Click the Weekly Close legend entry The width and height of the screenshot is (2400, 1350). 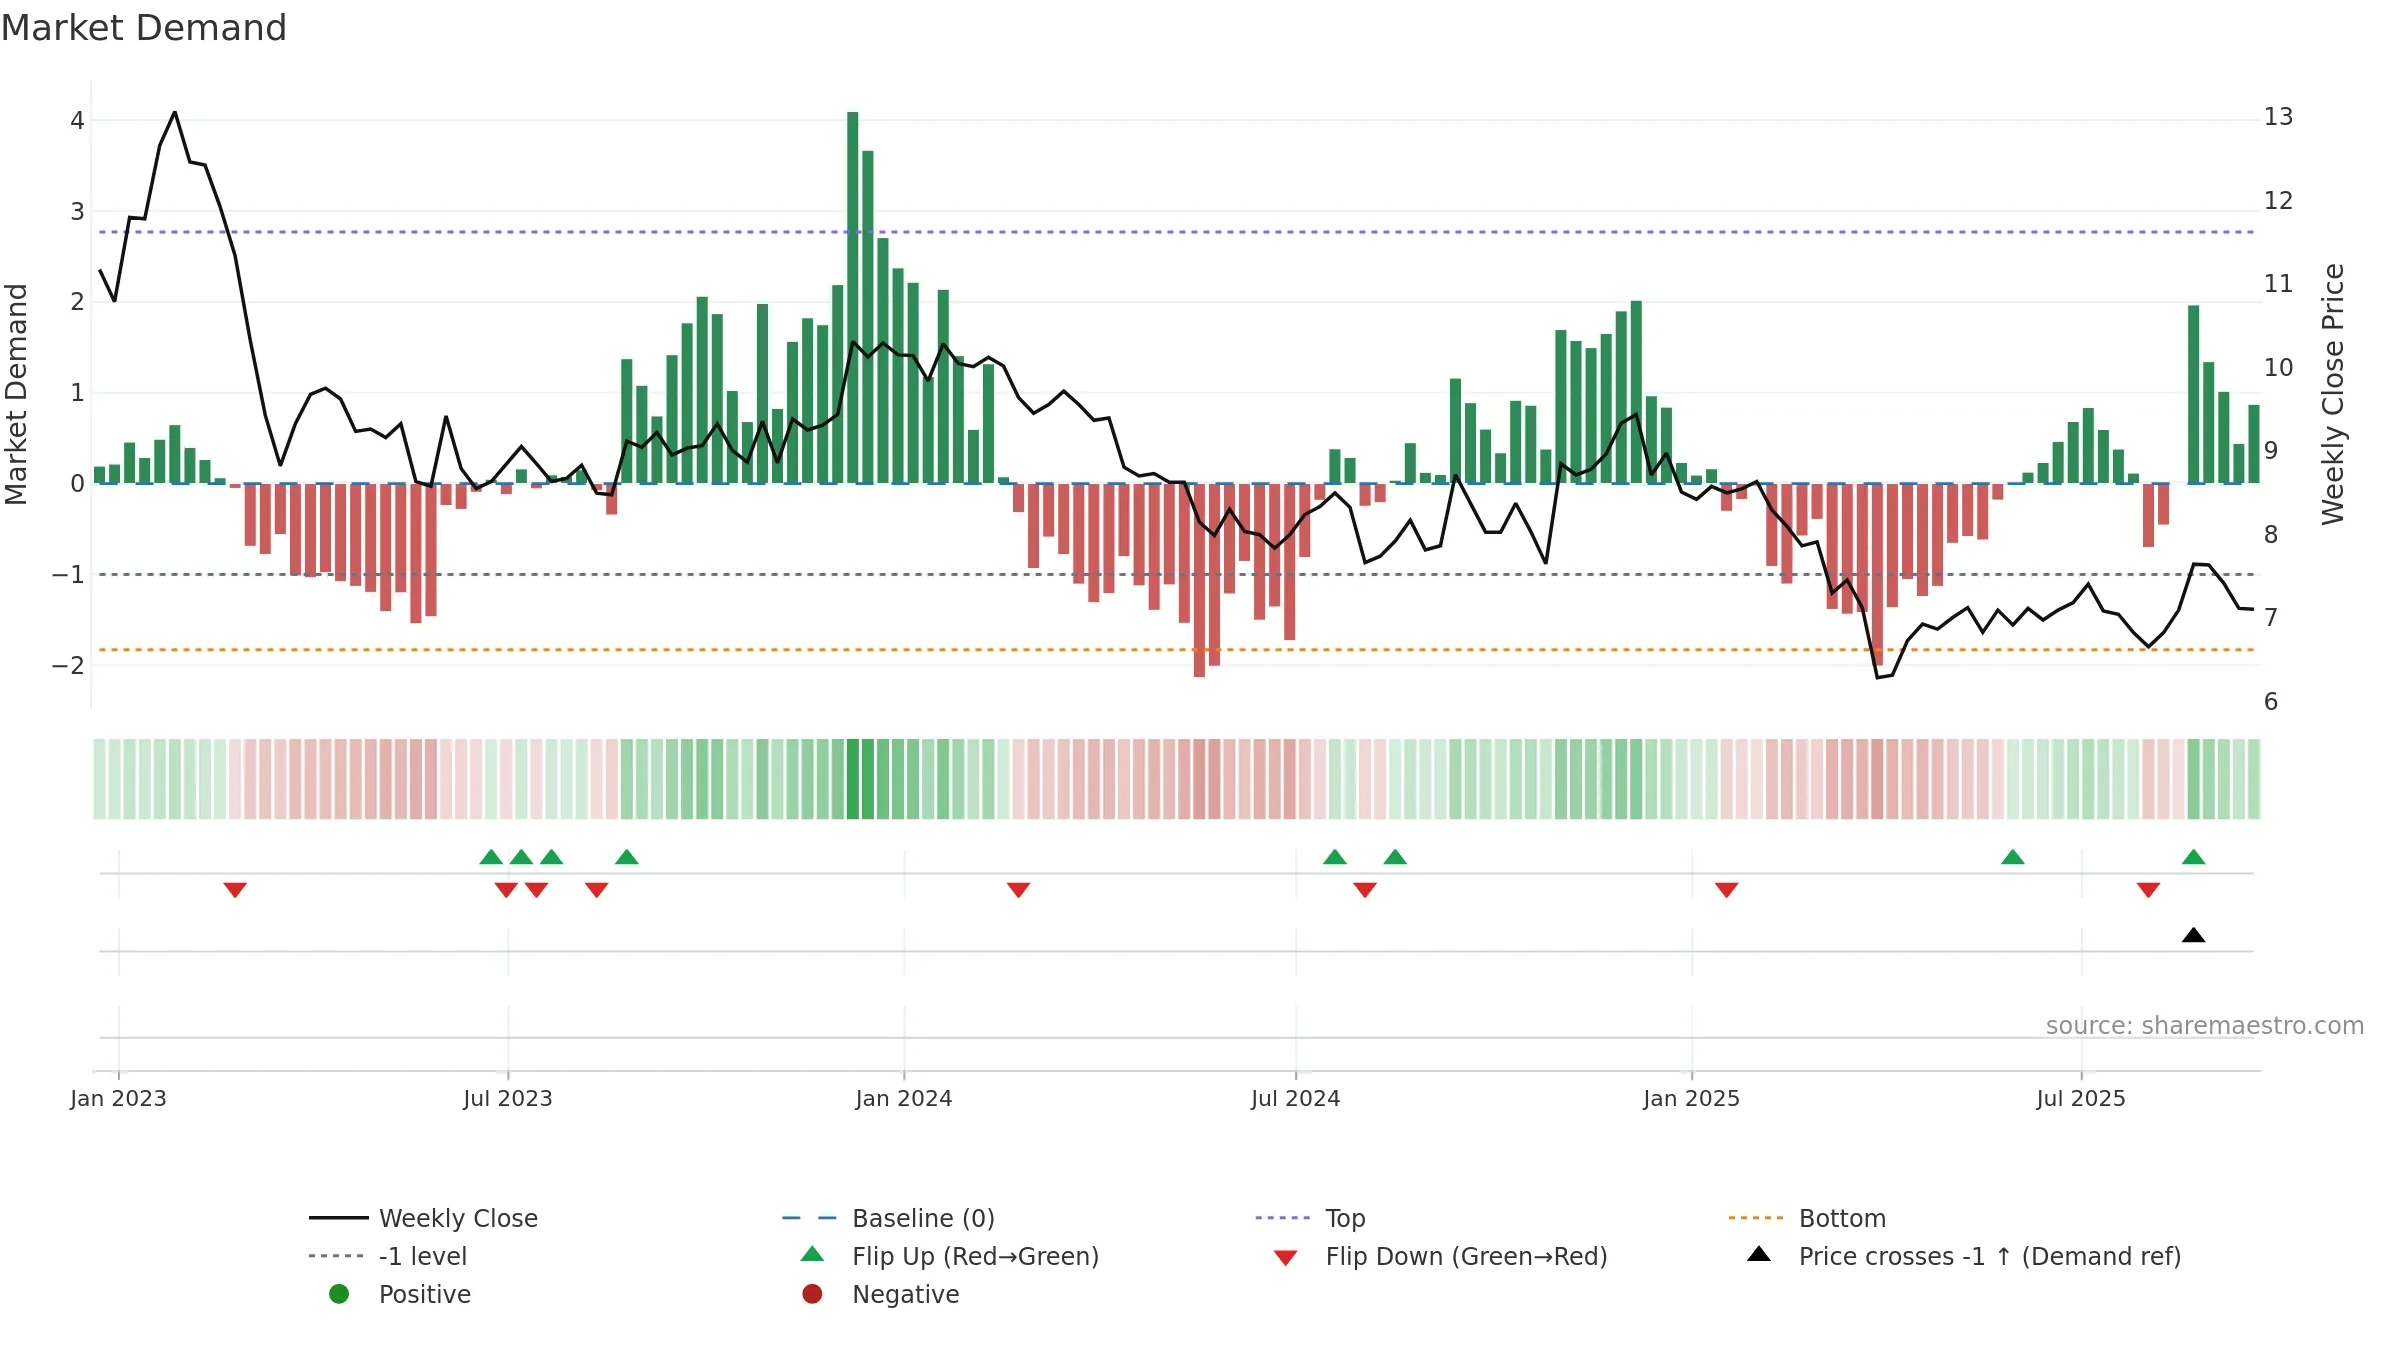pyautogui.click(x=423, y=1218)
